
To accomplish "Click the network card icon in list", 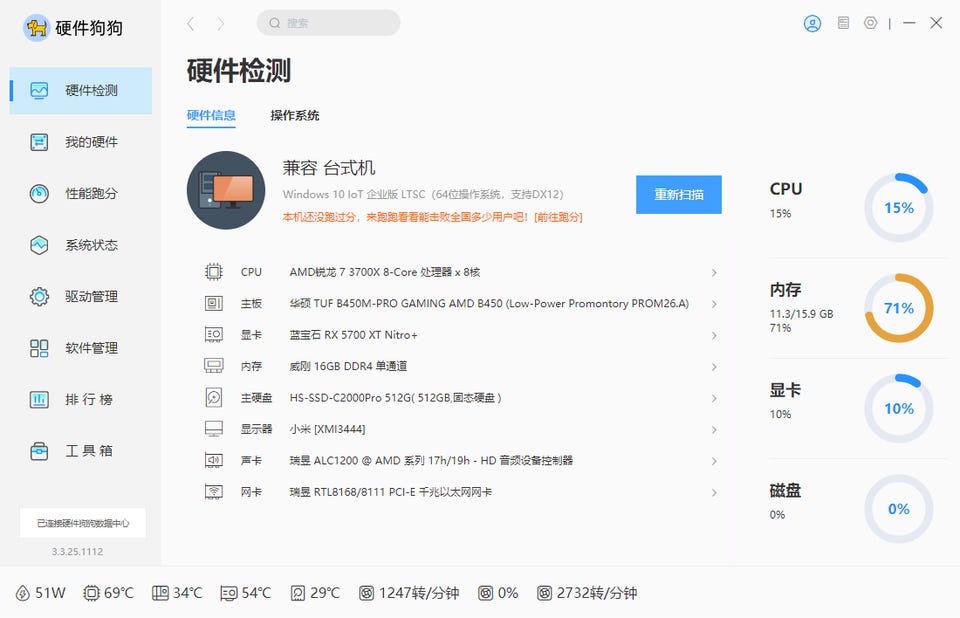I will [x=214, y=492].
